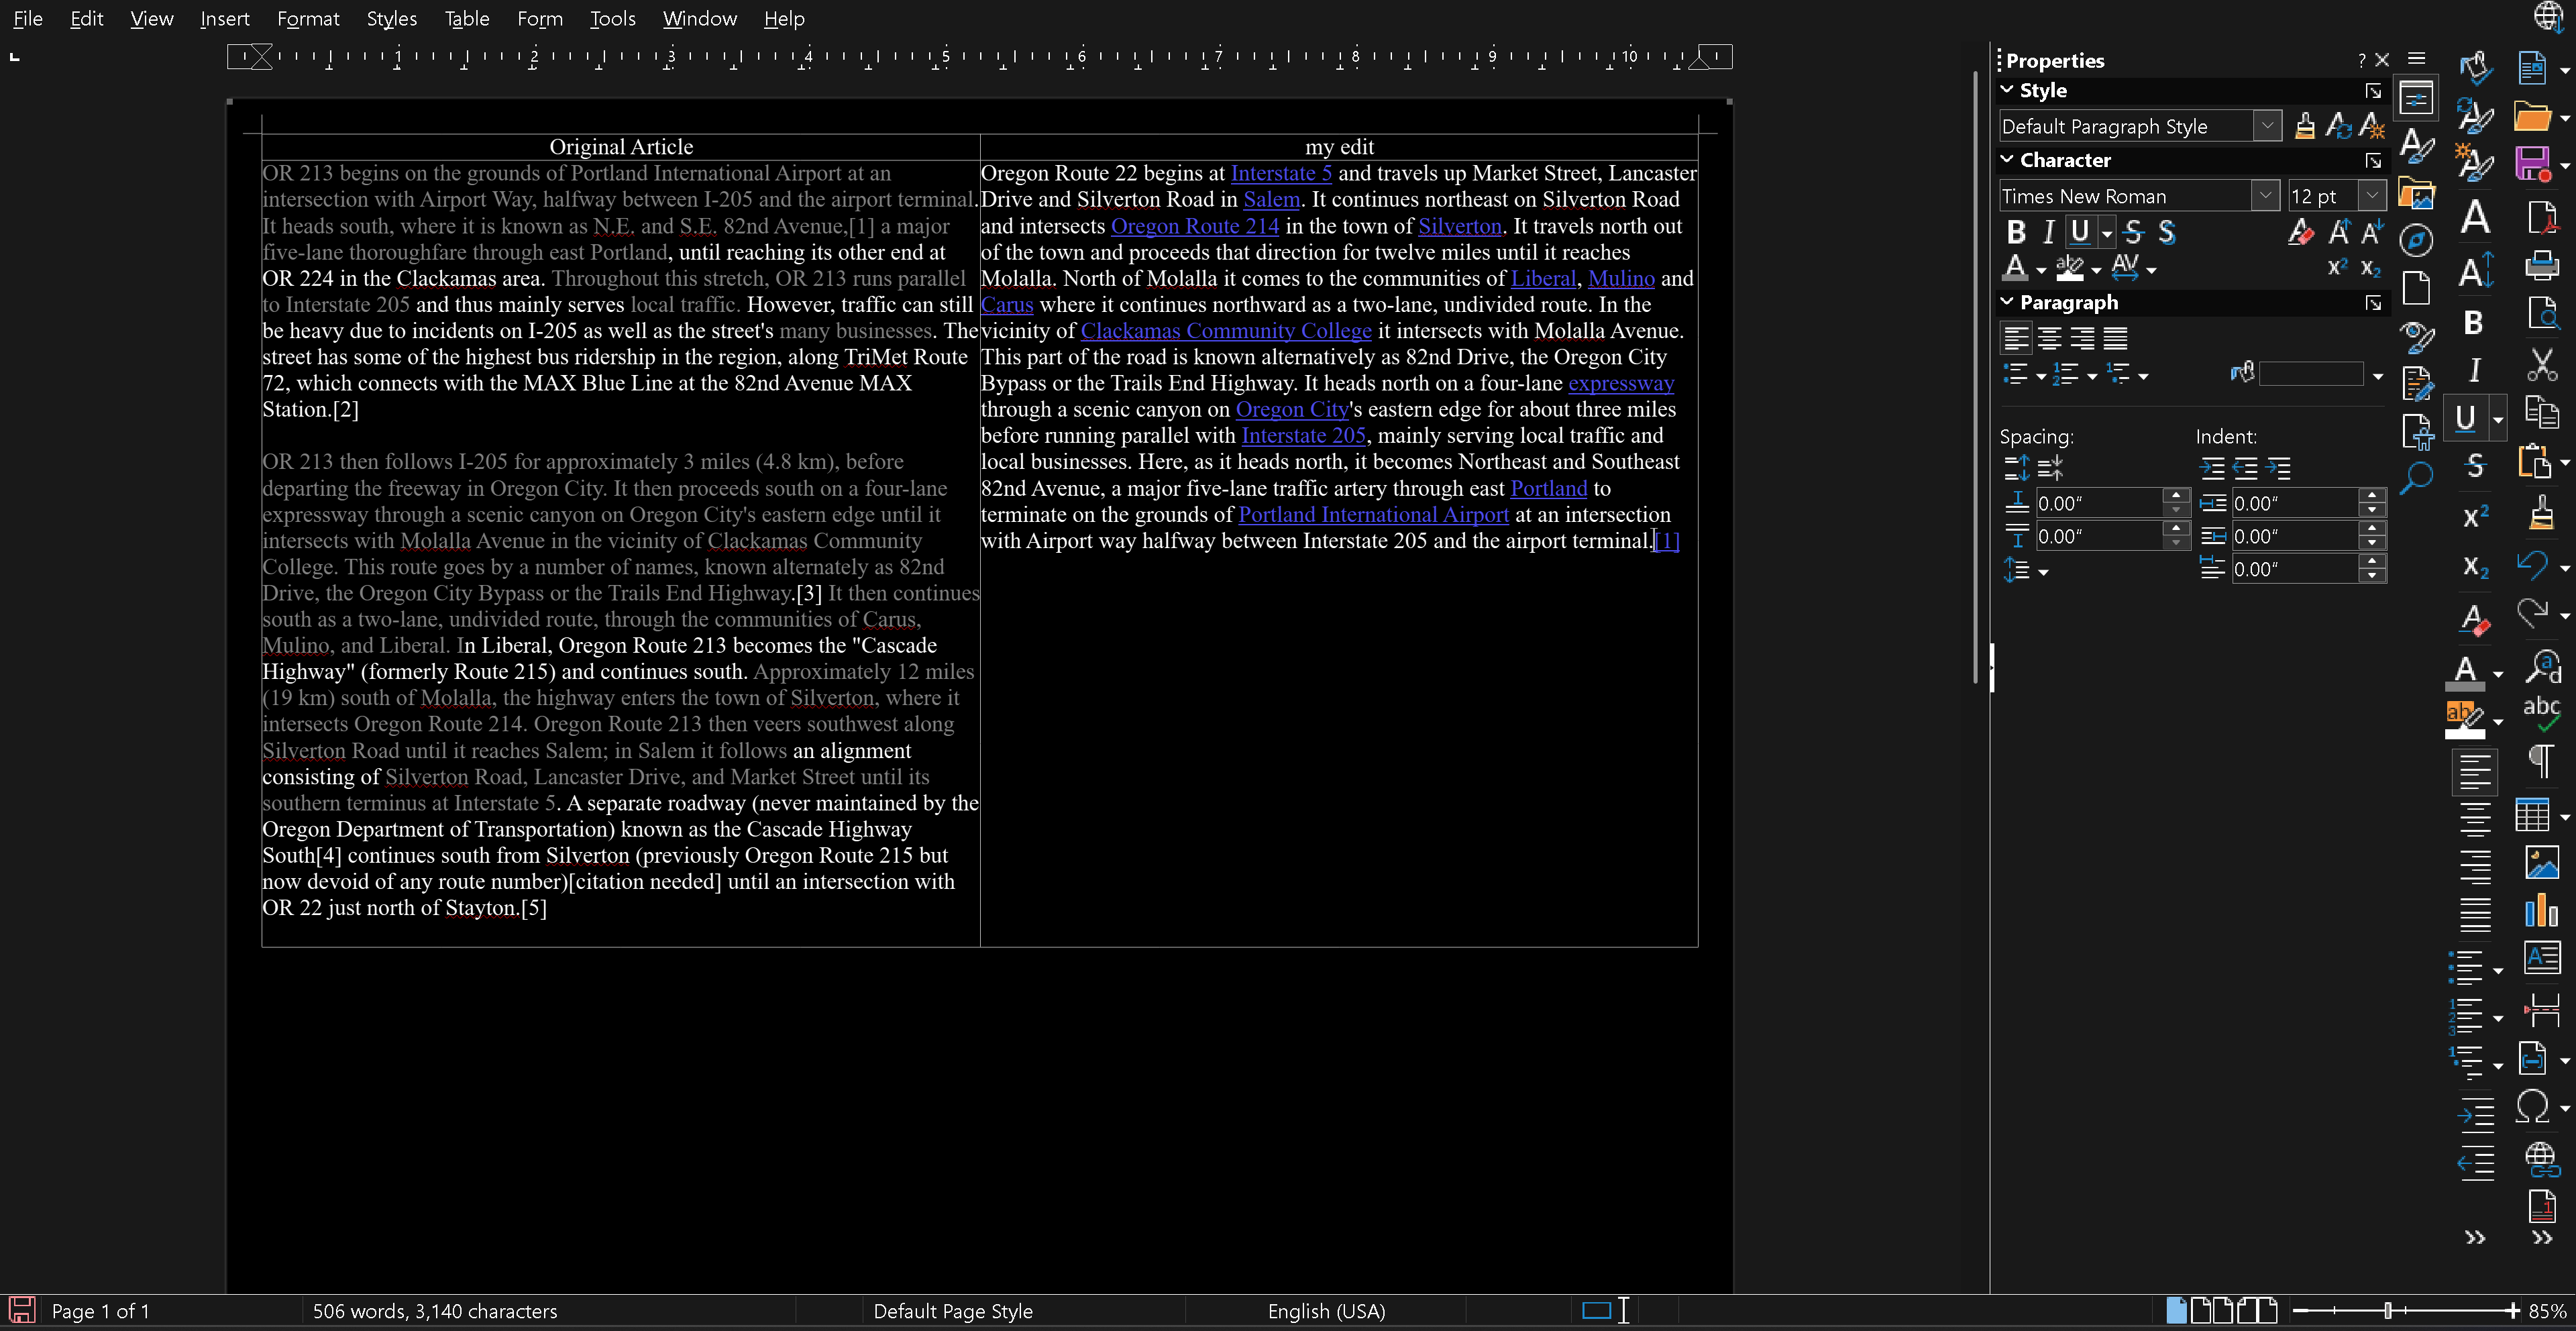
Task: Open the File menu
Action: 28,18
